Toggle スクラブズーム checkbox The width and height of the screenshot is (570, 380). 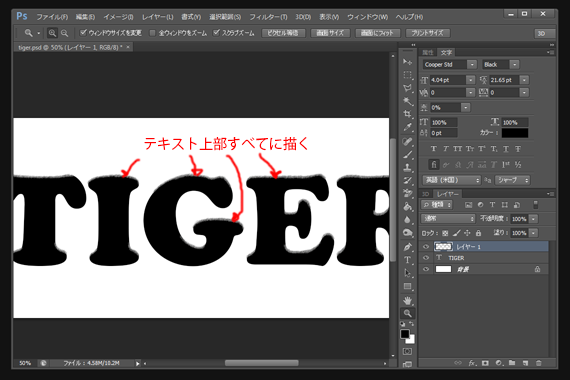[x=216, y=33]
